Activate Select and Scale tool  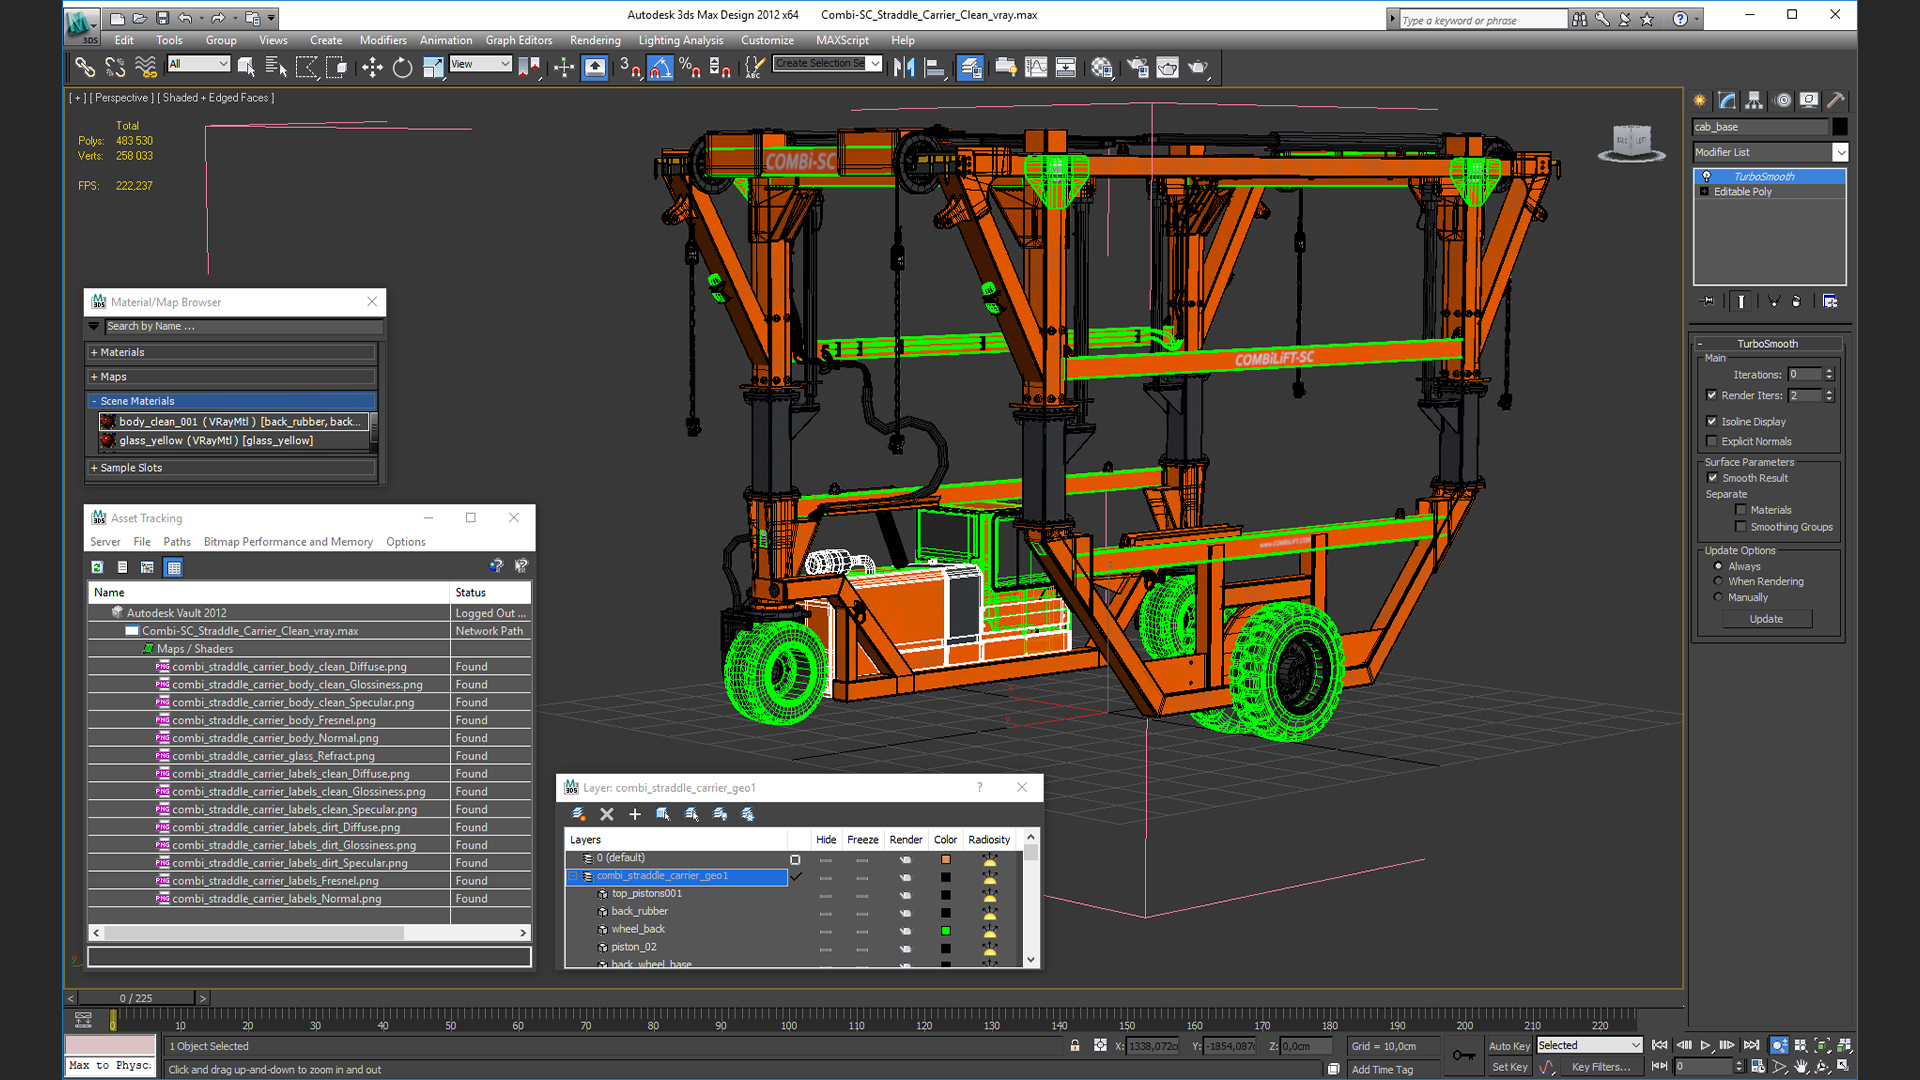click(x=433, y=67)
